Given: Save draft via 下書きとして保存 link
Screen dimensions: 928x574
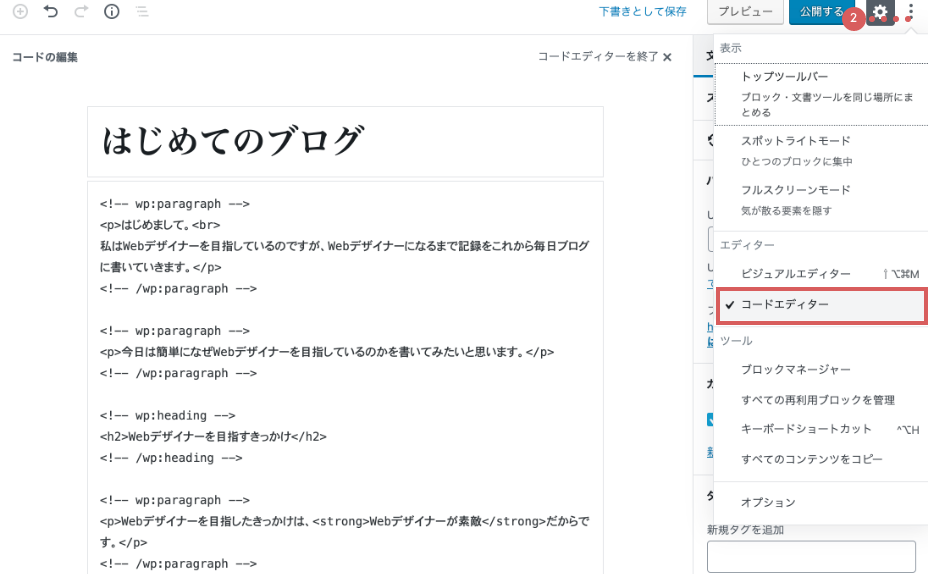Looking at the screenshot, I should click(x=642, y=12).
